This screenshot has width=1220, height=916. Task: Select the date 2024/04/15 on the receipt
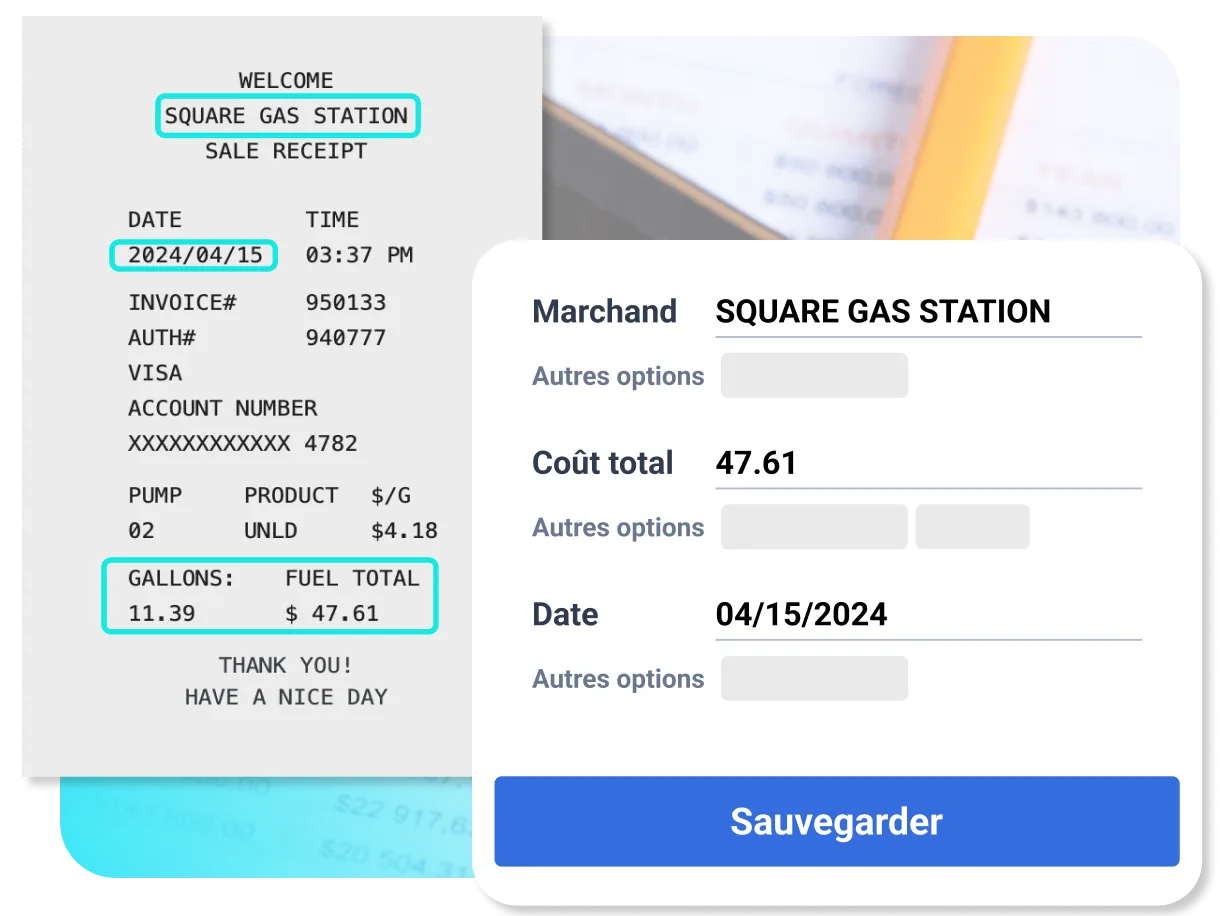194,255
